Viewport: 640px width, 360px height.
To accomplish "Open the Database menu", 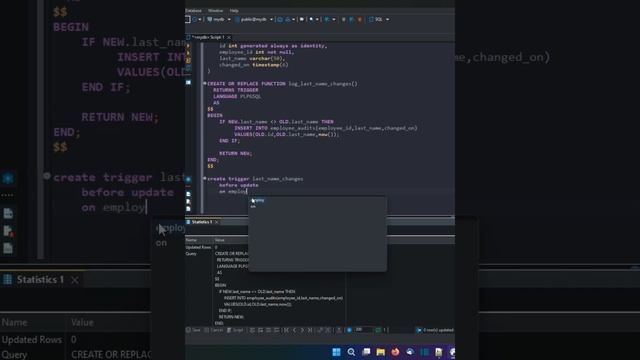I will (x=193, y=11).
